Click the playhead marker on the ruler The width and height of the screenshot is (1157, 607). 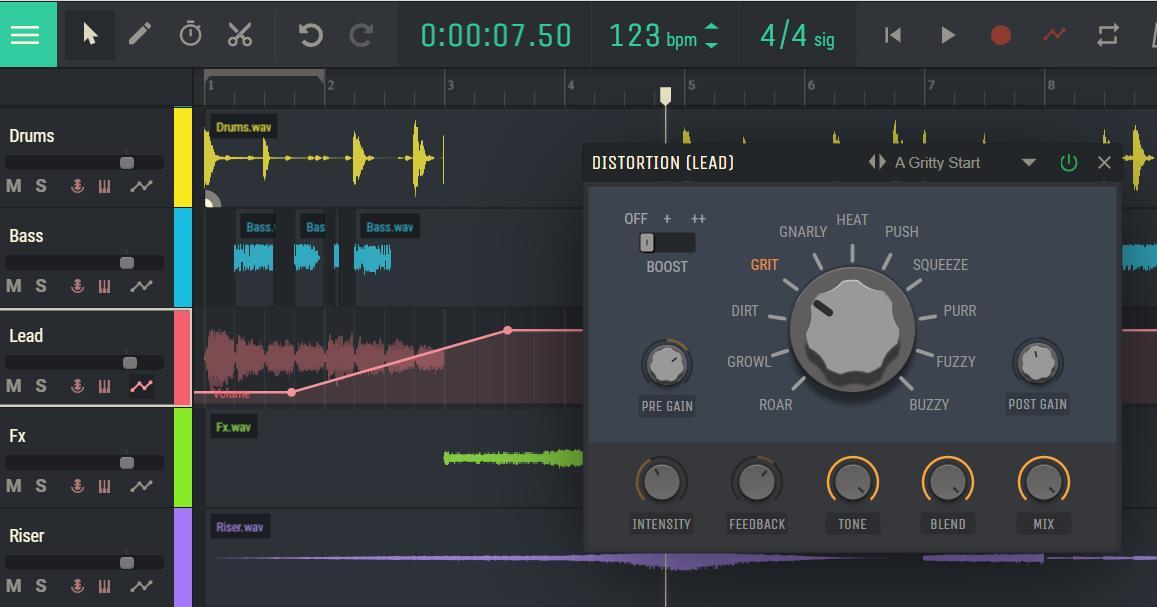(666, 95)
